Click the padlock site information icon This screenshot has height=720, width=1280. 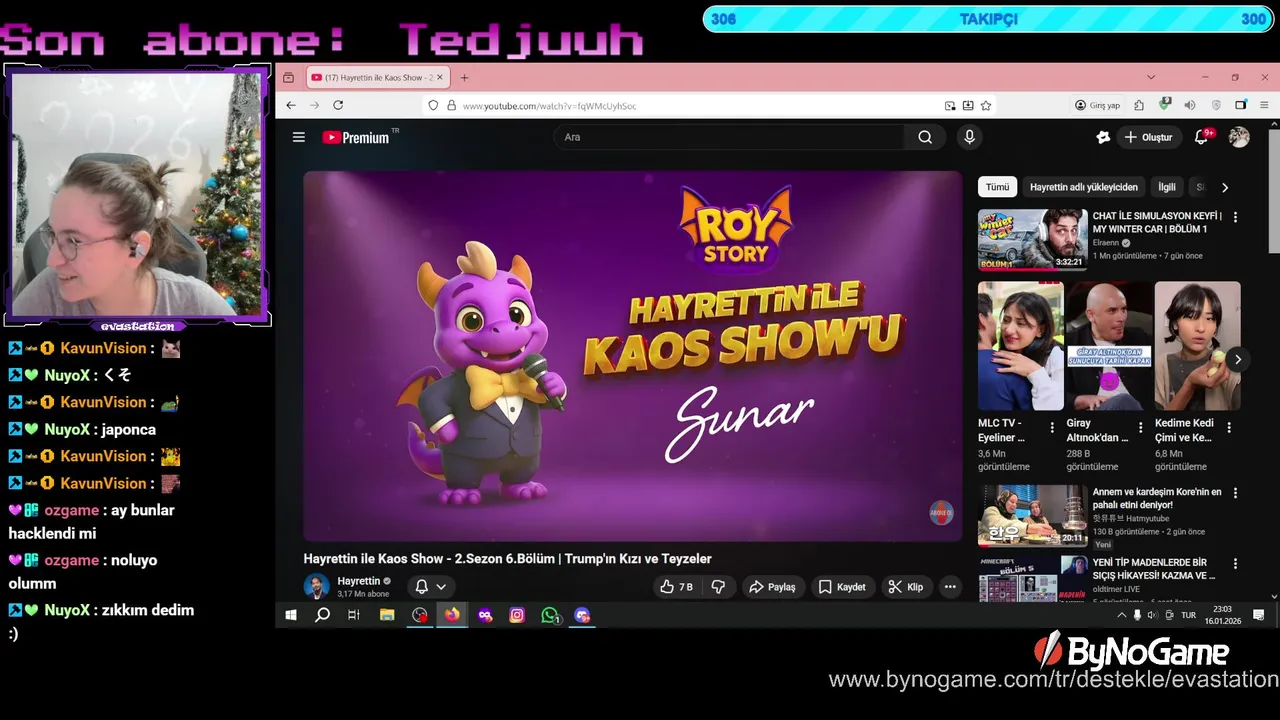pos(451,105)
